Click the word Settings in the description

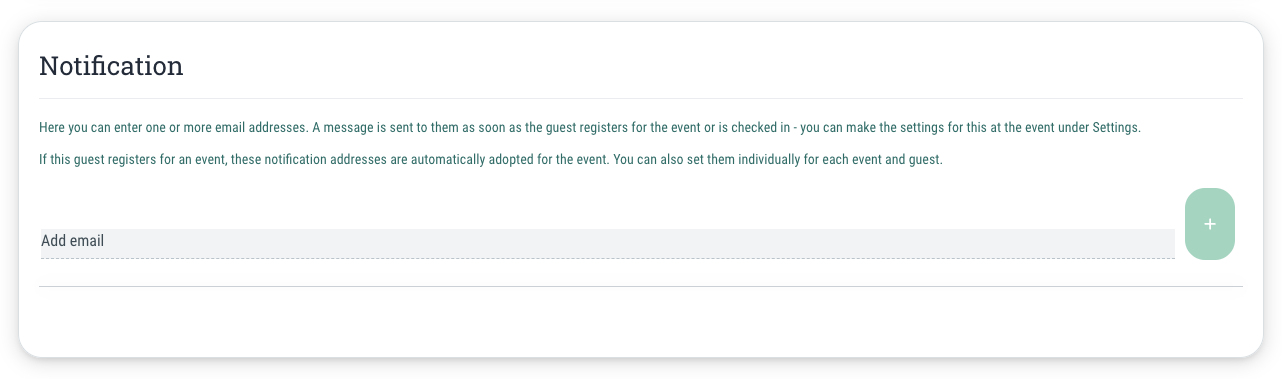coord(1116,128)
